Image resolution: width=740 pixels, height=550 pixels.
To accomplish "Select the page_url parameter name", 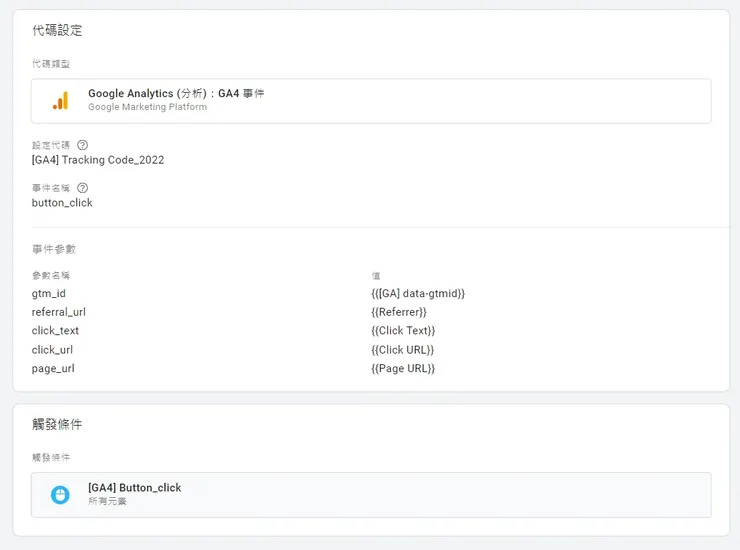I will coord(54,369).
